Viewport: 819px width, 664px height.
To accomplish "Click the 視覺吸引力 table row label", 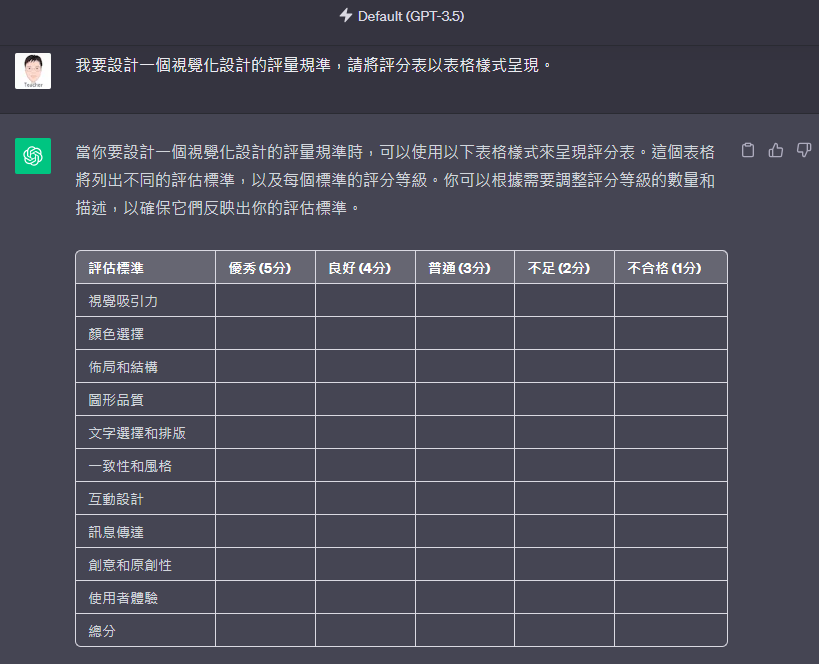I will [x=123, y=301].
